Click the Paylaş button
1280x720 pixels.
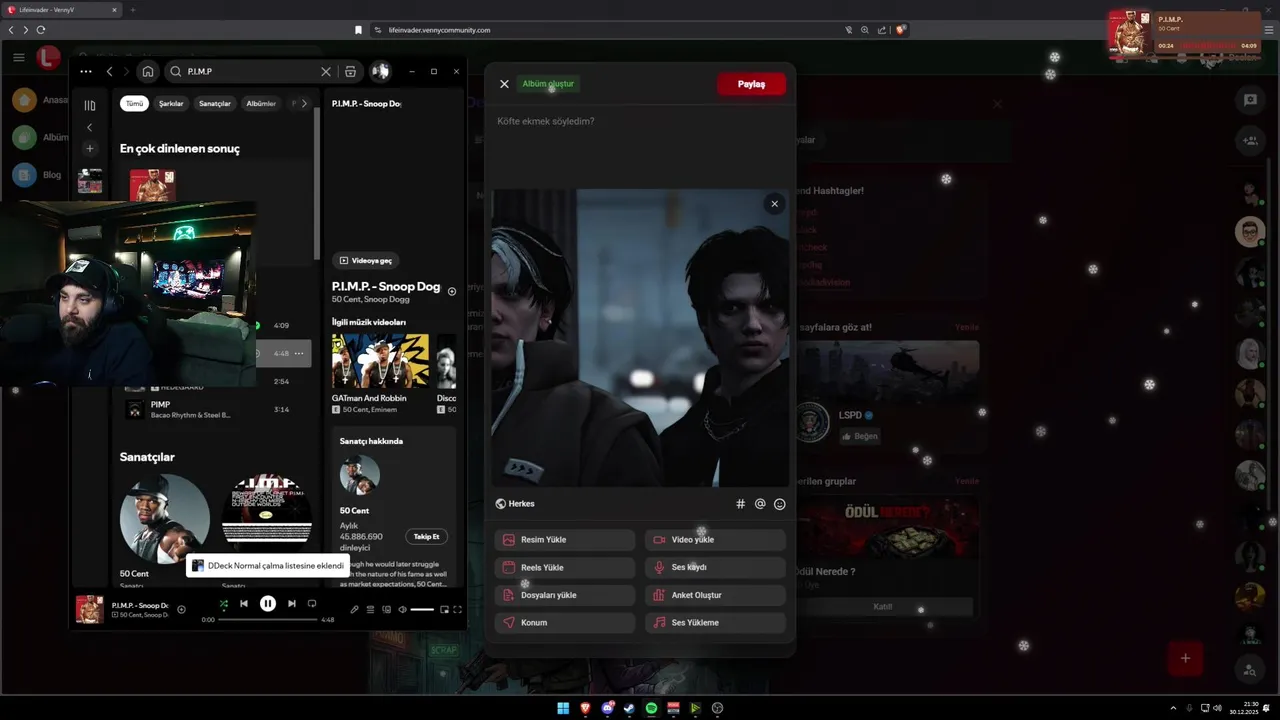pos(751,84)
